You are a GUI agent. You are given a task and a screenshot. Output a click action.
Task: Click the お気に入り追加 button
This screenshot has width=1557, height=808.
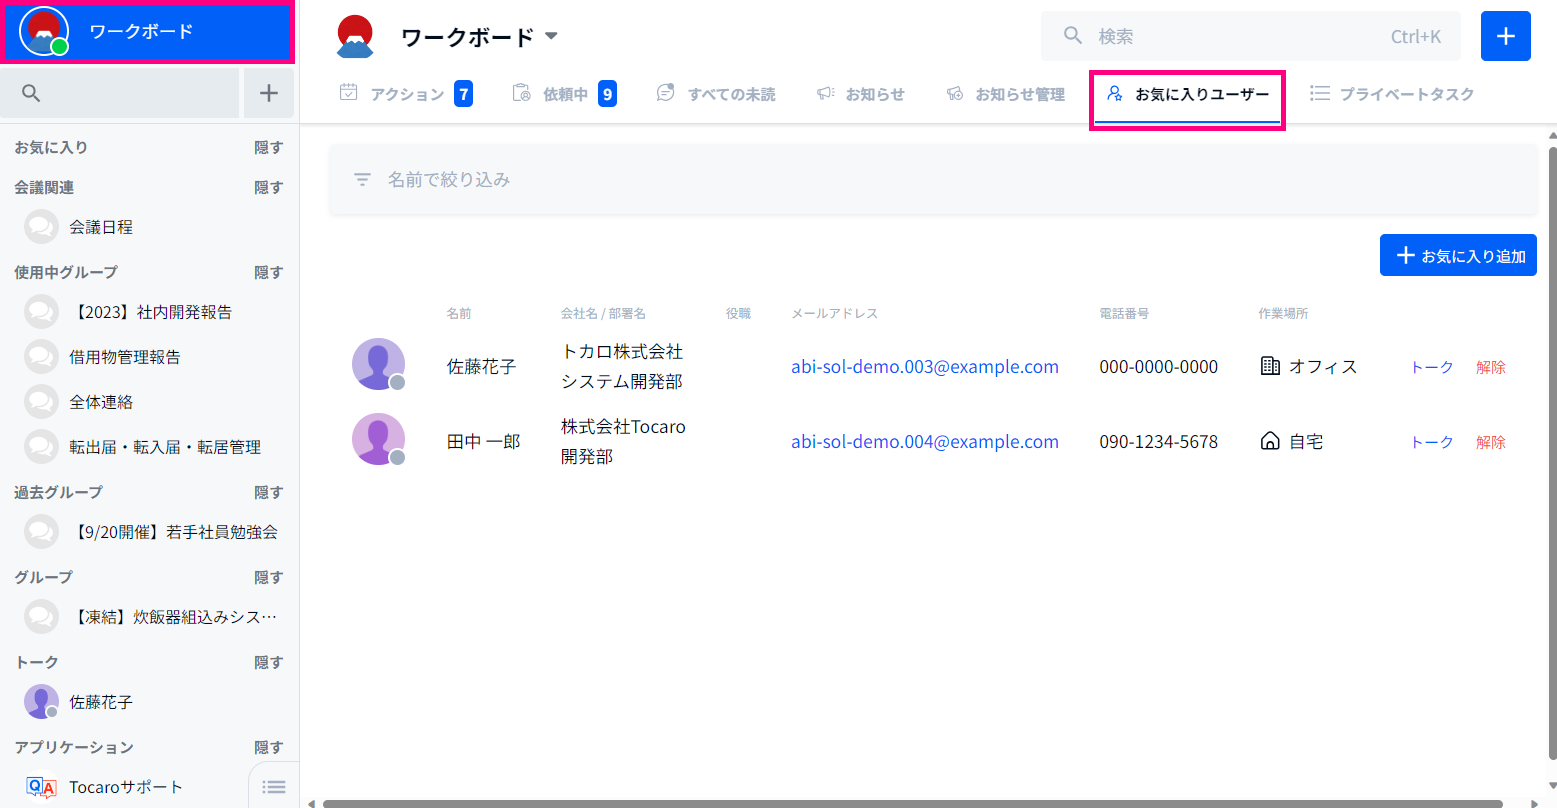pyautogui.click(x=1457, y=254)
